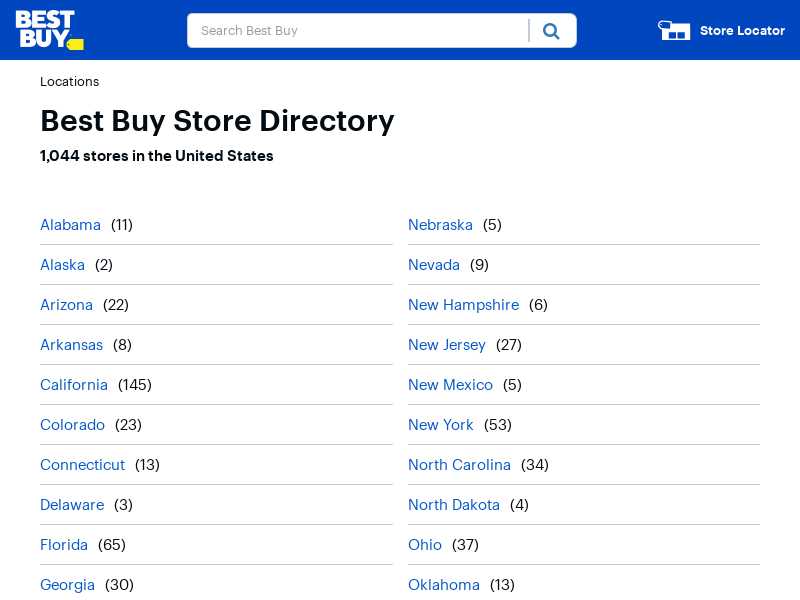Choose the Colorado link
Viewport: 800px width, 600px height.
[x=72, y=425]
